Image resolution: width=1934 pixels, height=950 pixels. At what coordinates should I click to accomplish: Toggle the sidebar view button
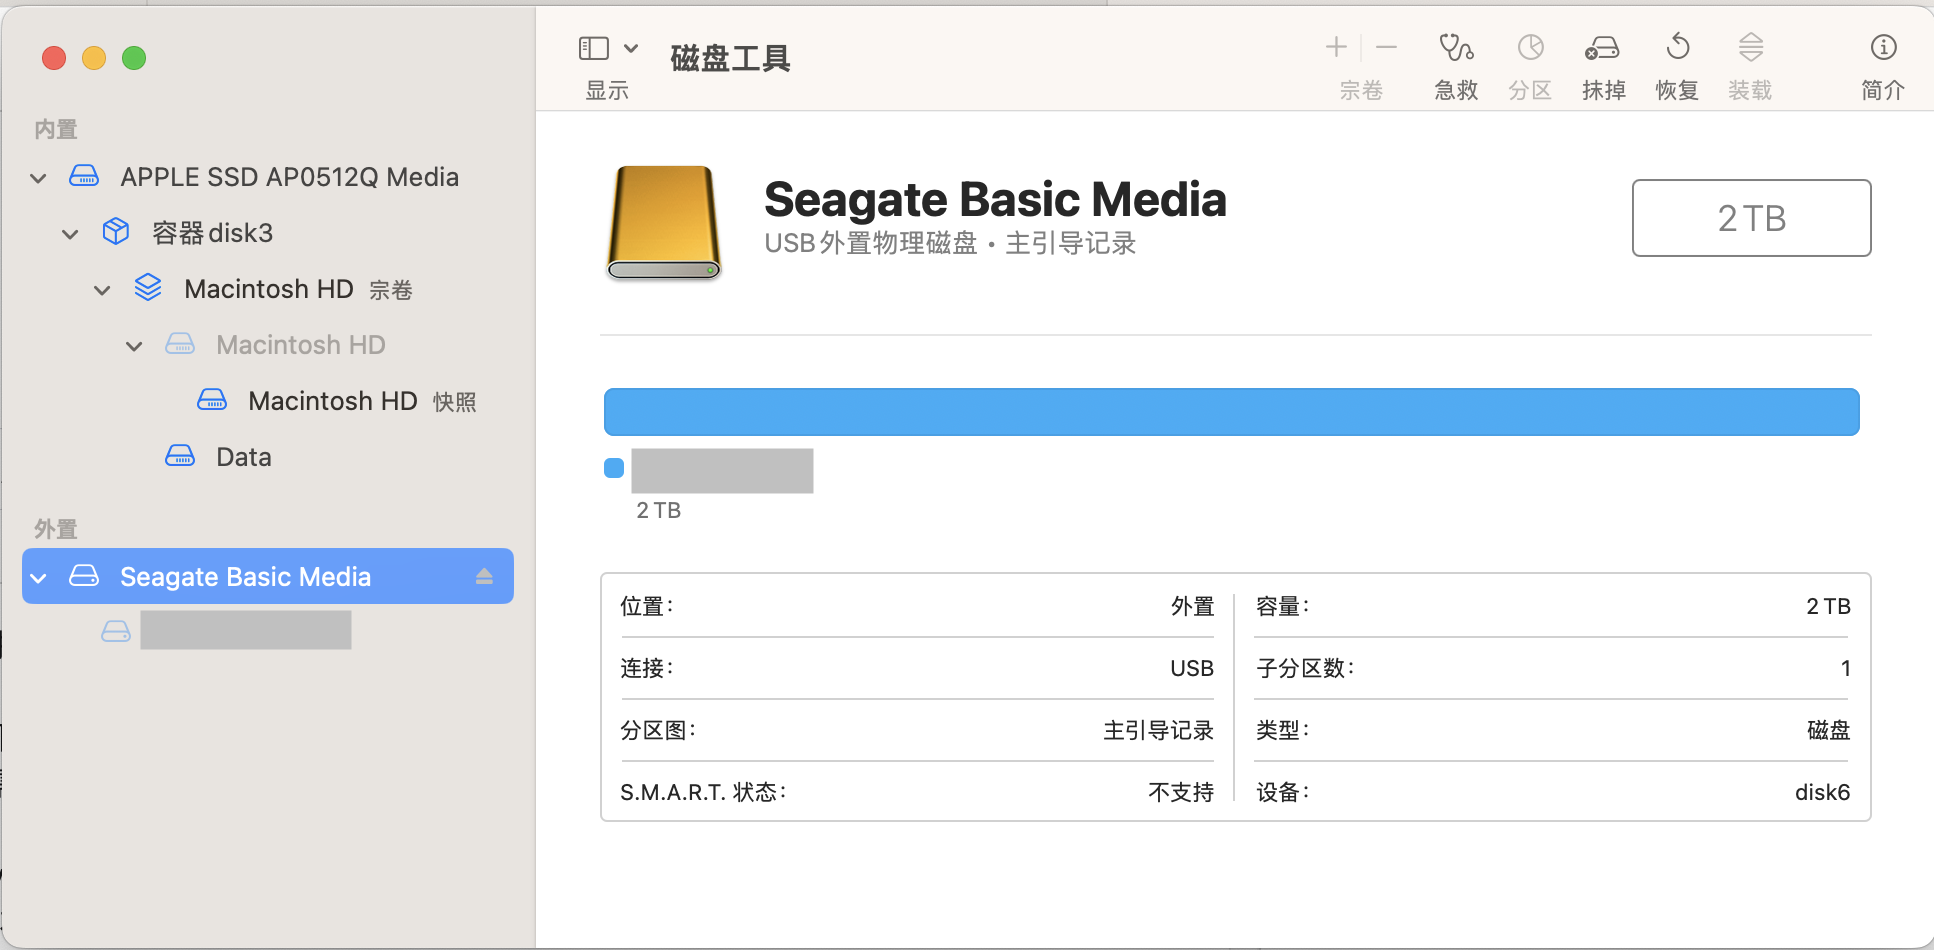(x=594, y=48)
